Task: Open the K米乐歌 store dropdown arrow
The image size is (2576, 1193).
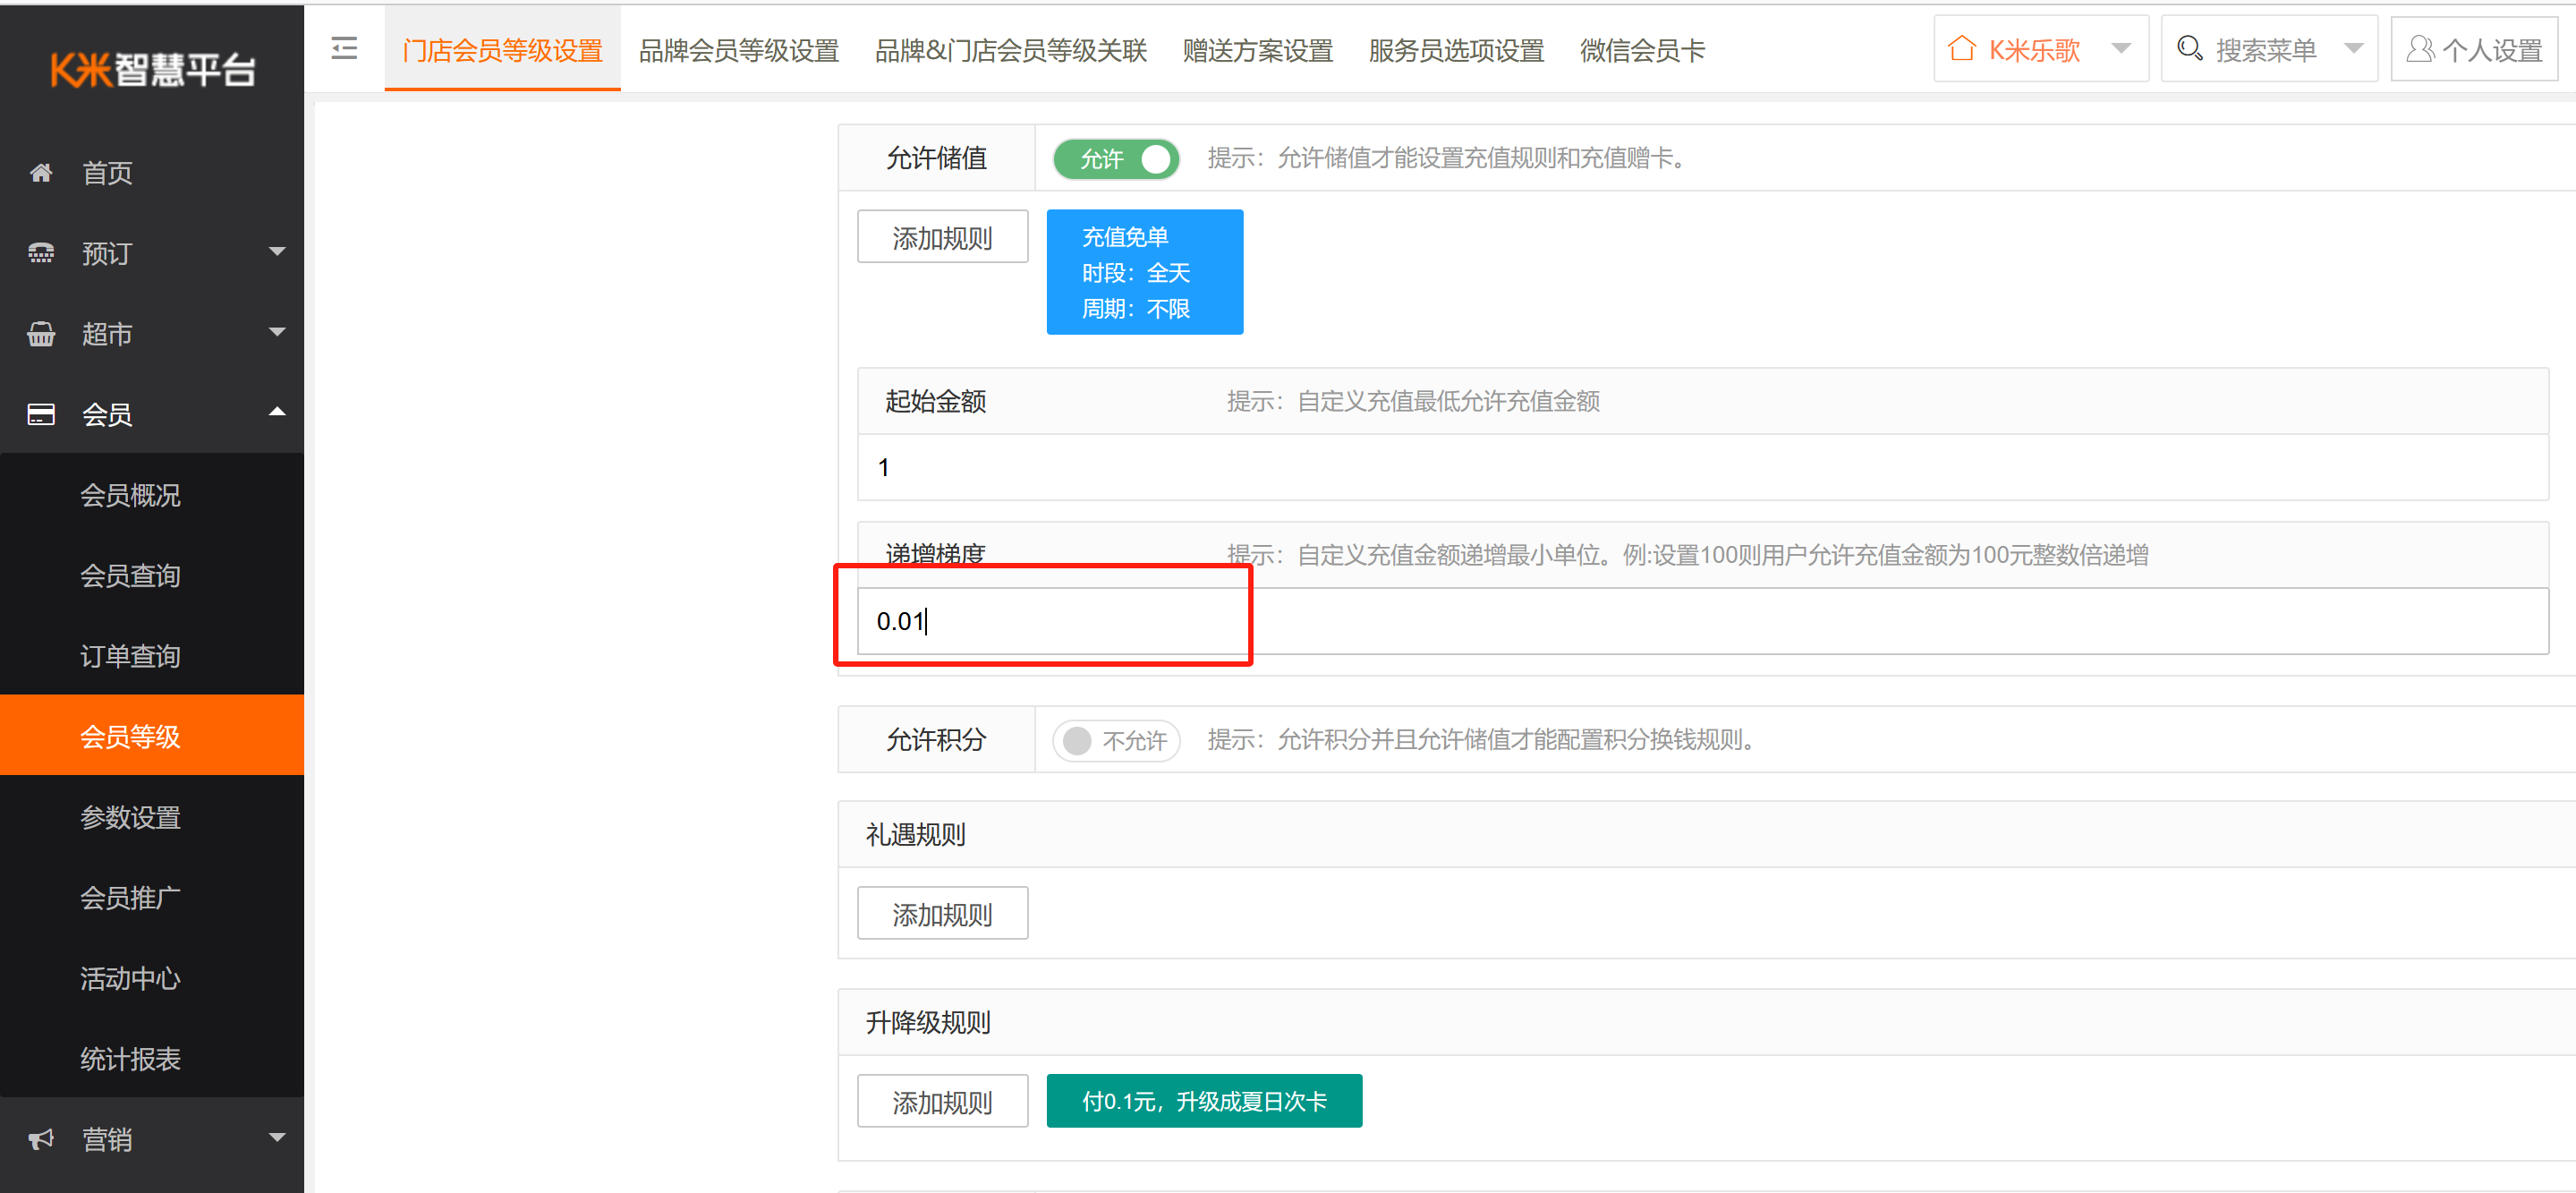Action: pos(2121,48)
